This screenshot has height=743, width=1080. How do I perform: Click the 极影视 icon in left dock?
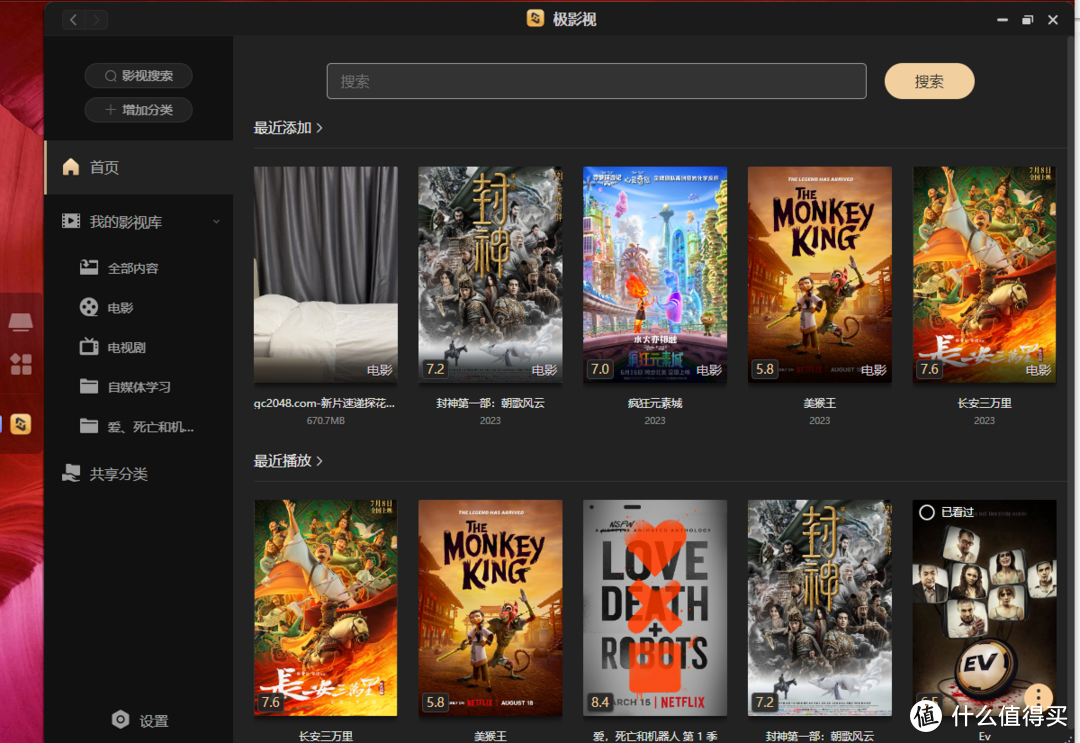coord(21,424)
